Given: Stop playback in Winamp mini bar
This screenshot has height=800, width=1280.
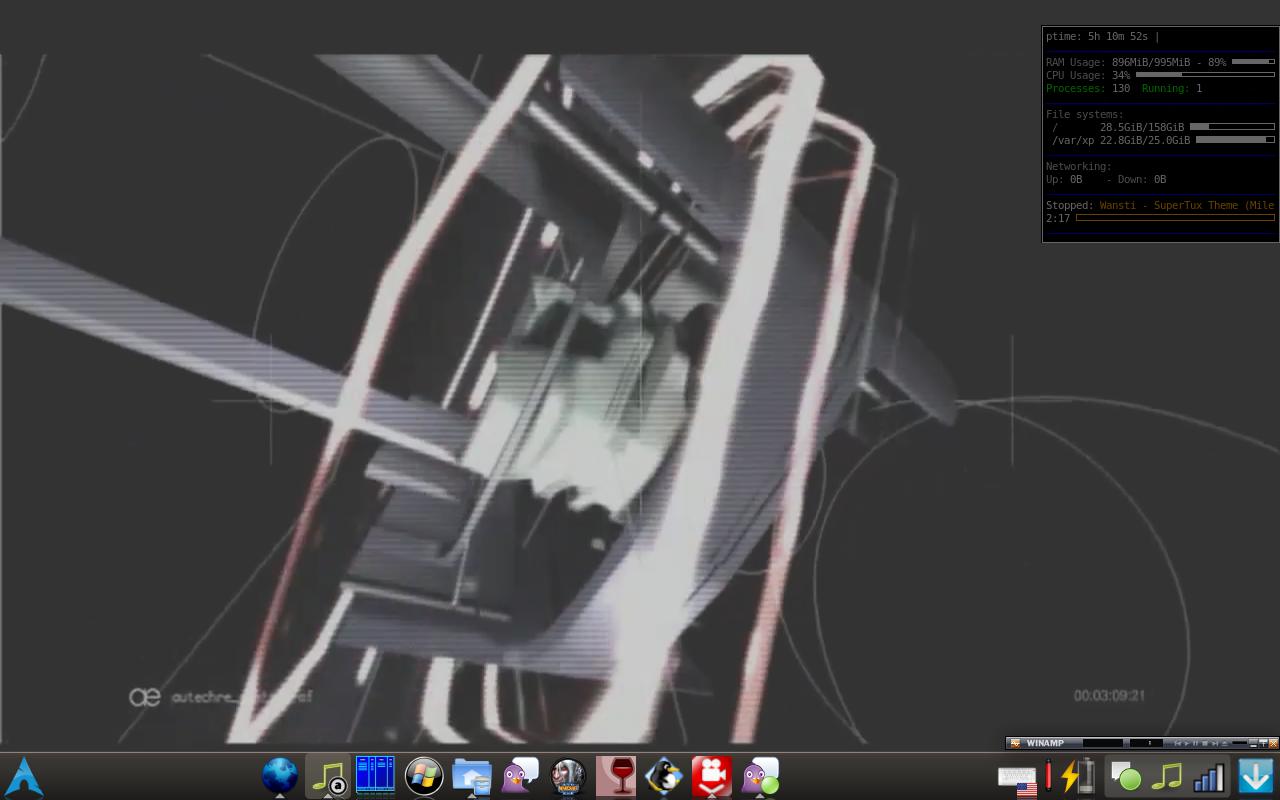Looking at the screenshot, I should coord(1205,743).
